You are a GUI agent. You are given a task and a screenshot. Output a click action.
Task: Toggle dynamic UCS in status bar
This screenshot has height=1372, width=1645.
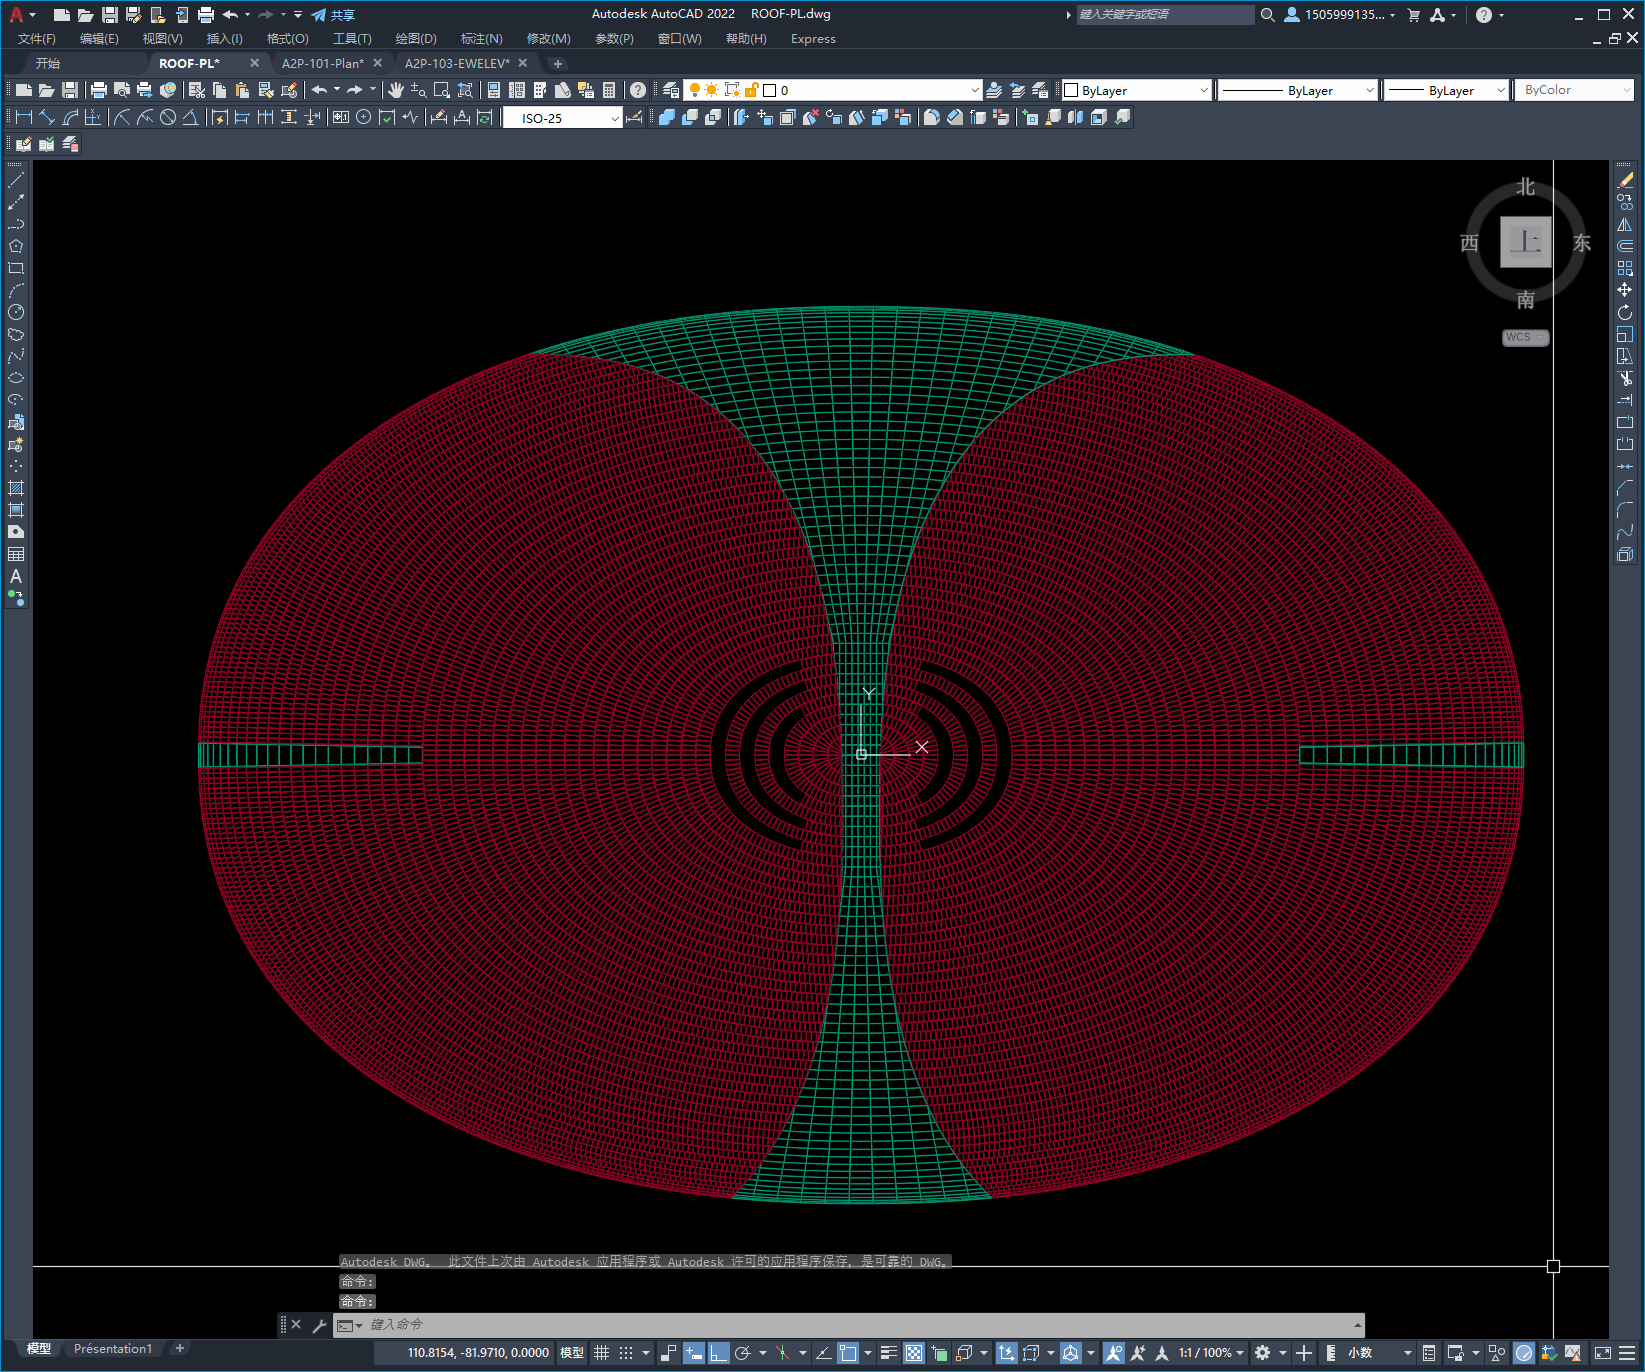1006,1353
